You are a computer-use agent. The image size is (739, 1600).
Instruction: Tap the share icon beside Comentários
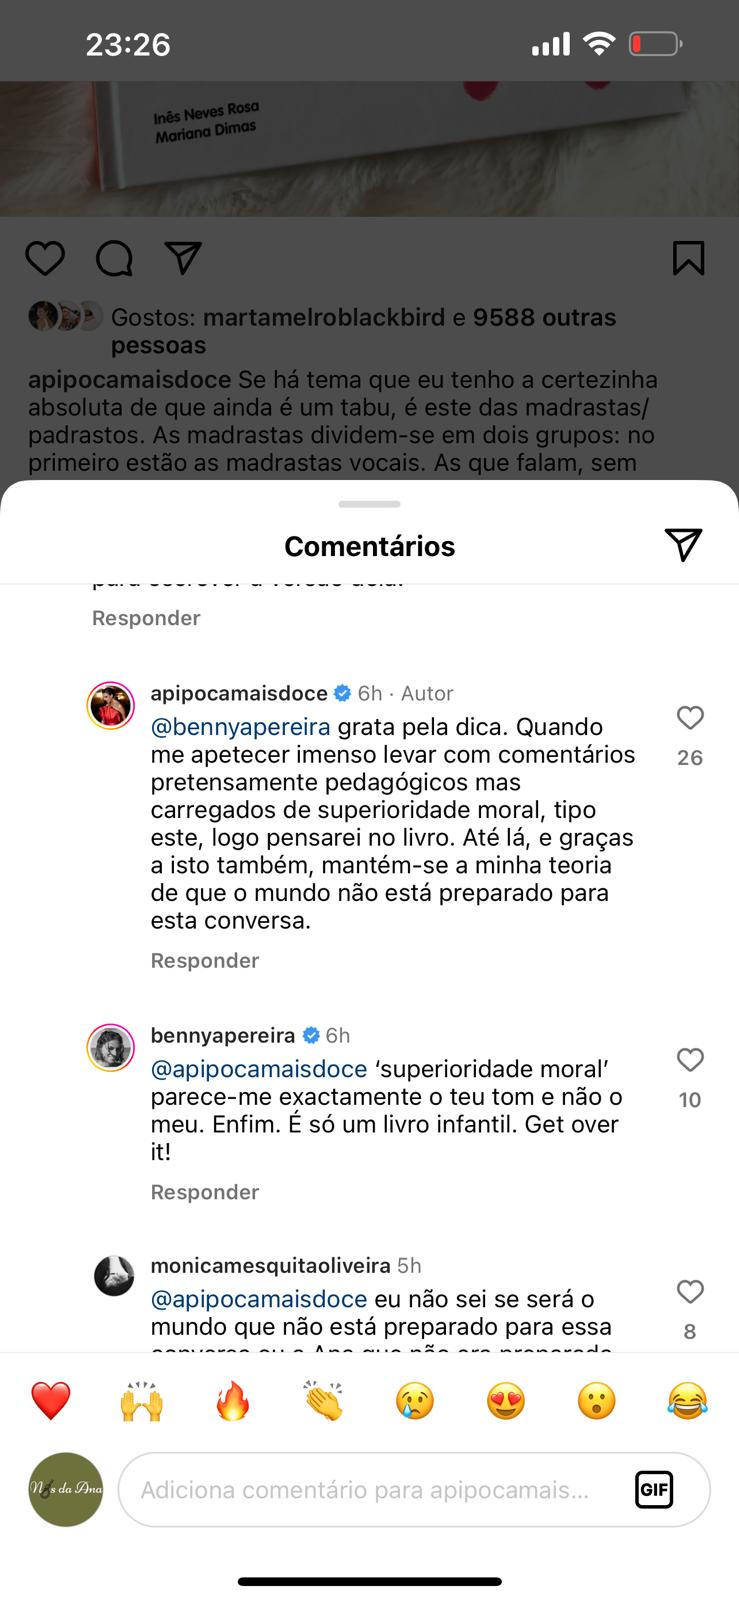click(x=683, y=544)
